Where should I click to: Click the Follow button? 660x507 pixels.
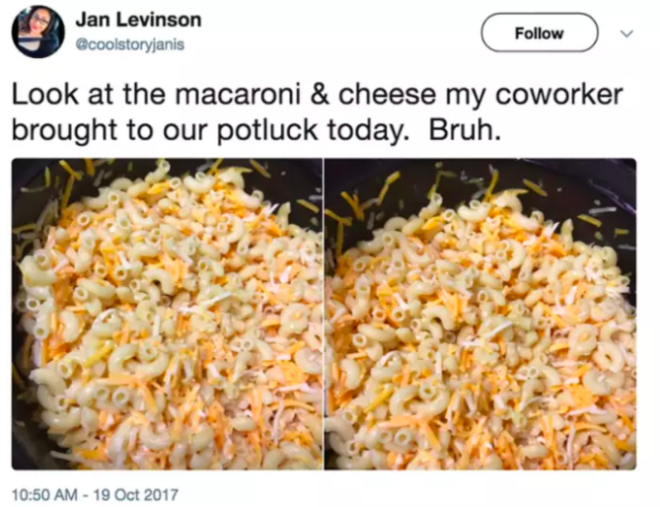pyautogui.click(x=539, y=33)
